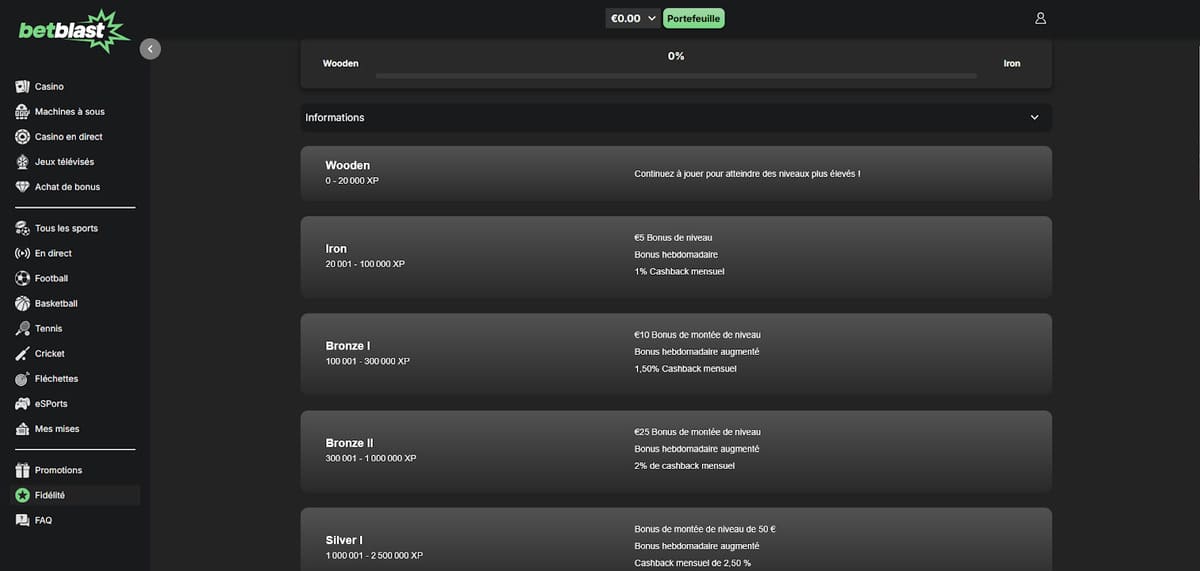The width and height of the screenshot is (1200, 571).
Task: Click '2% de cashback mensuel' text
Action: coord(684,466)
